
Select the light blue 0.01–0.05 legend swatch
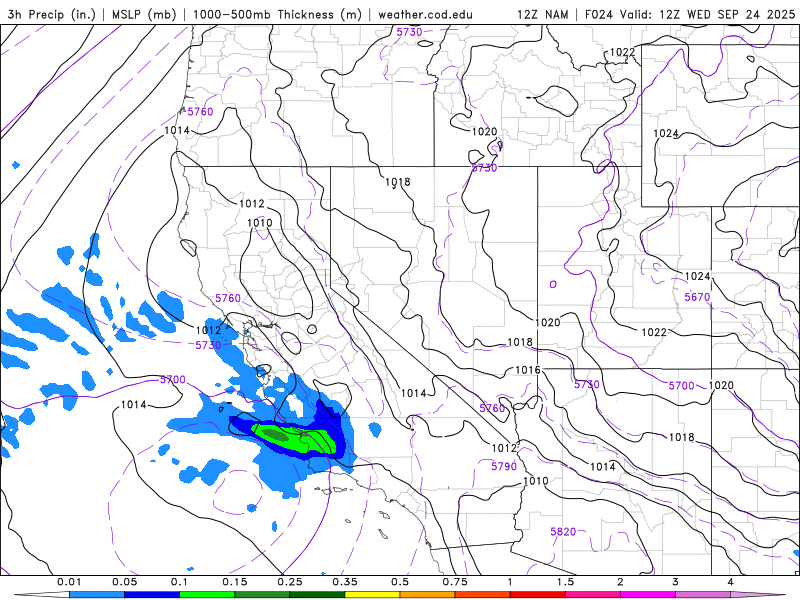(x=97, y=595)
